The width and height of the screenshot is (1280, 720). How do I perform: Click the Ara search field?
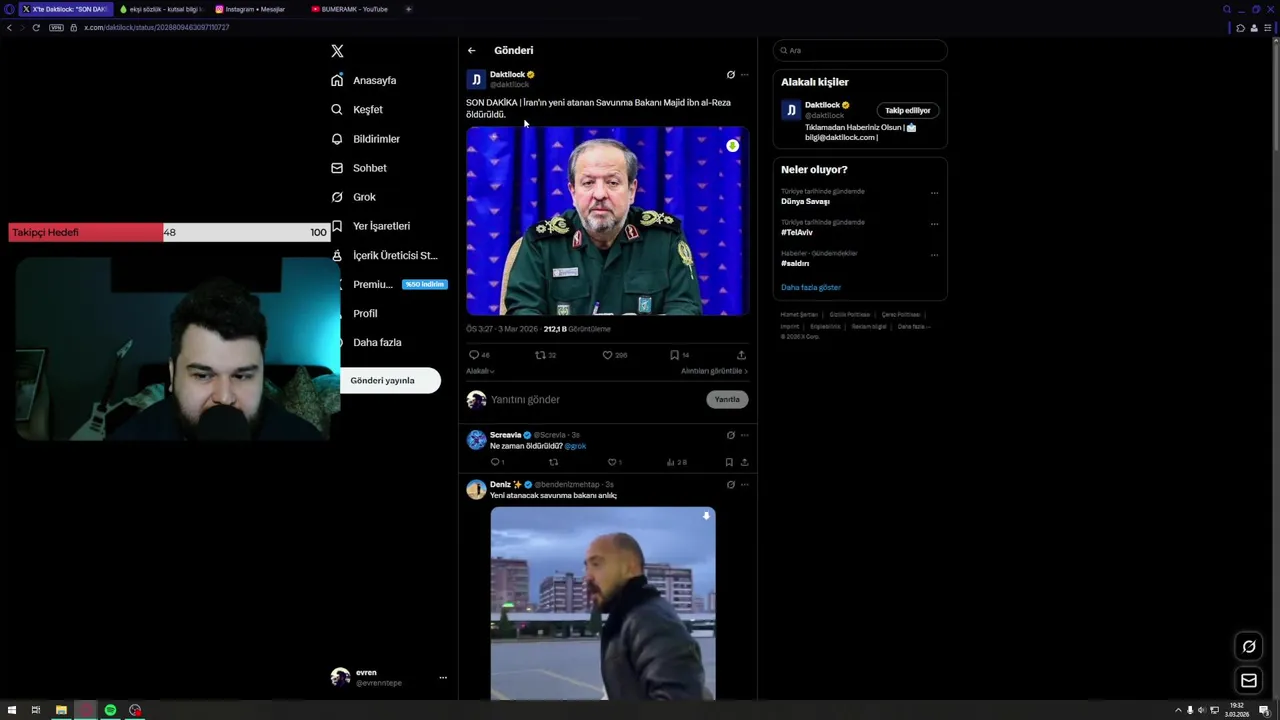coord(860,50)
